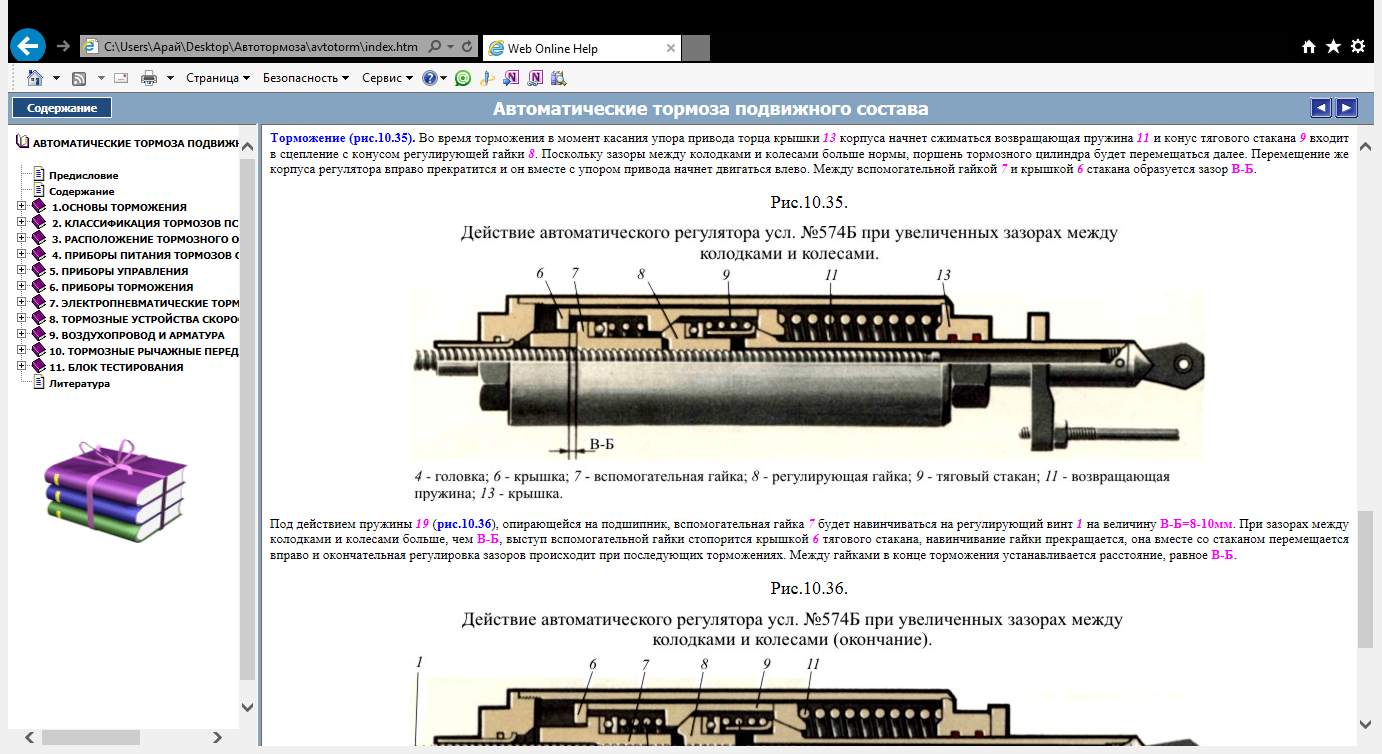Open the Литература topic
1382x754 pixels.
point(80,383)
